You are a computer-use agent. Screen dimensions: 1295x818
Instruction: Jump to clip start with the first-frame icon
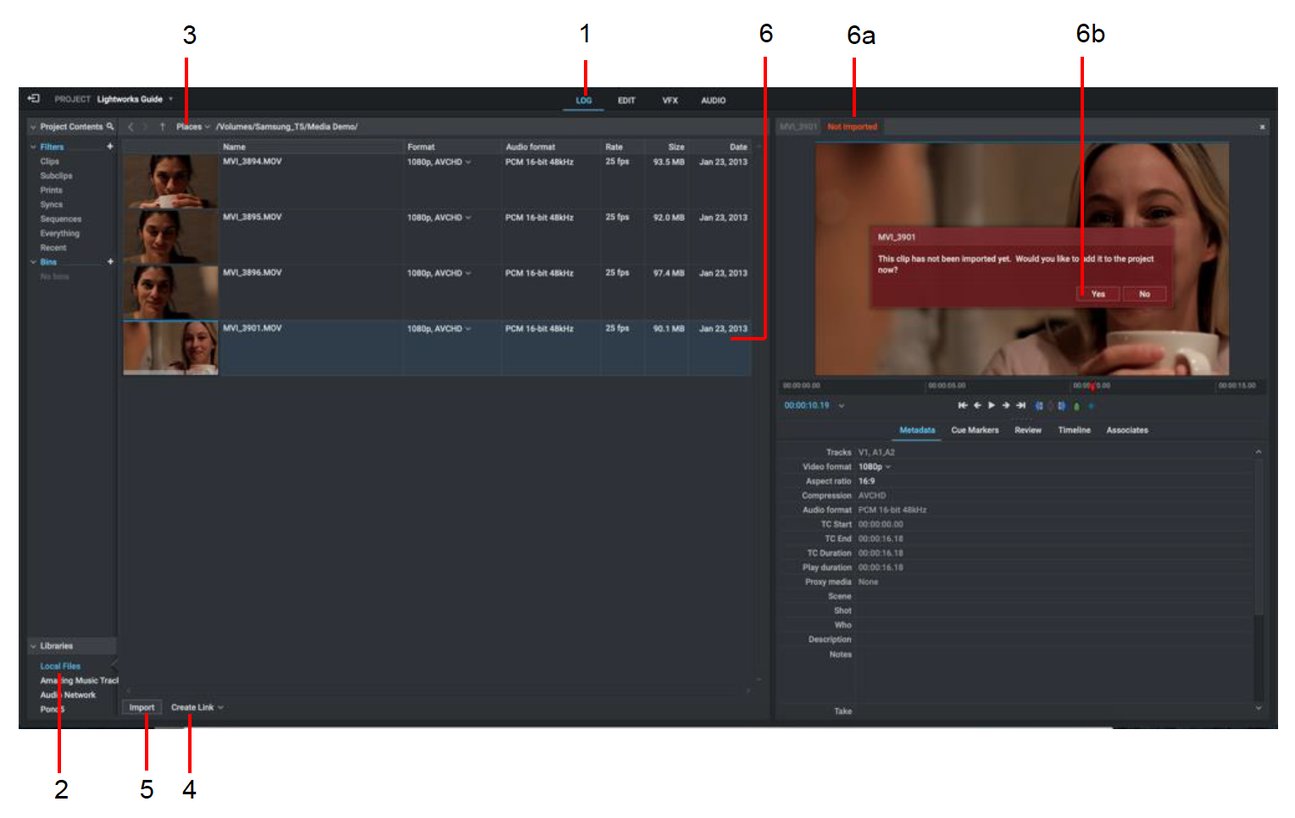pyautogui.click(x=963, y=405)
